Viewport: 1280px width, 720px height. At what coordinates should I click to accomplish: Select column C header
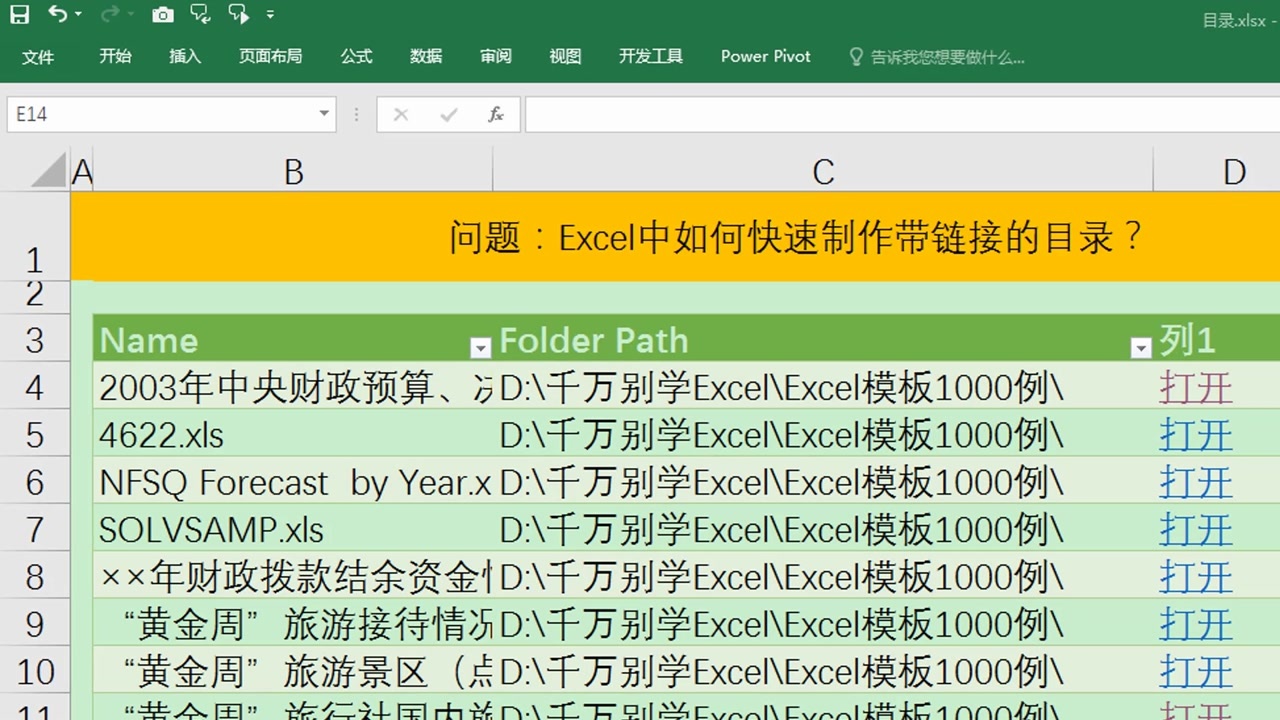click(x=823, y=172)
